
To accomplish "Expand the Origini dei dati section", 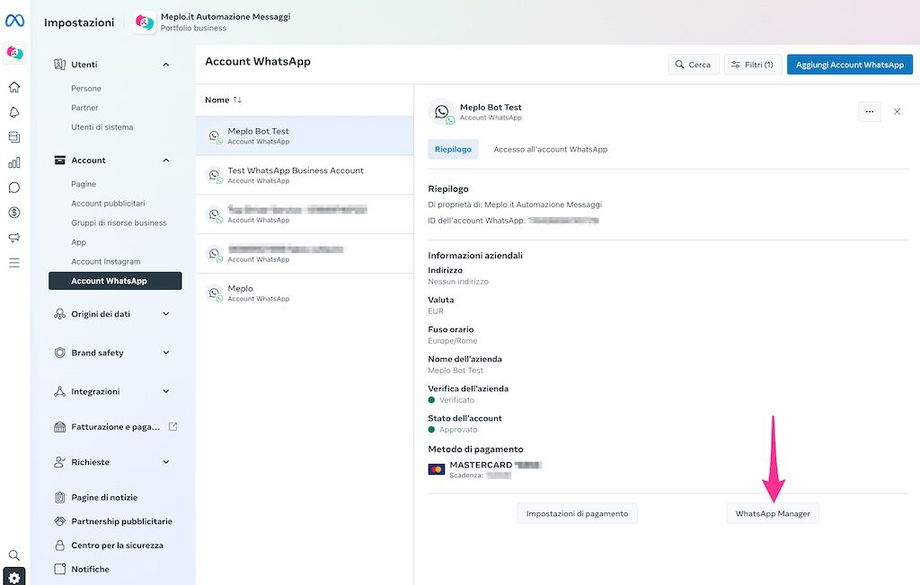I will pyautogui.click(x=166, y=314).
